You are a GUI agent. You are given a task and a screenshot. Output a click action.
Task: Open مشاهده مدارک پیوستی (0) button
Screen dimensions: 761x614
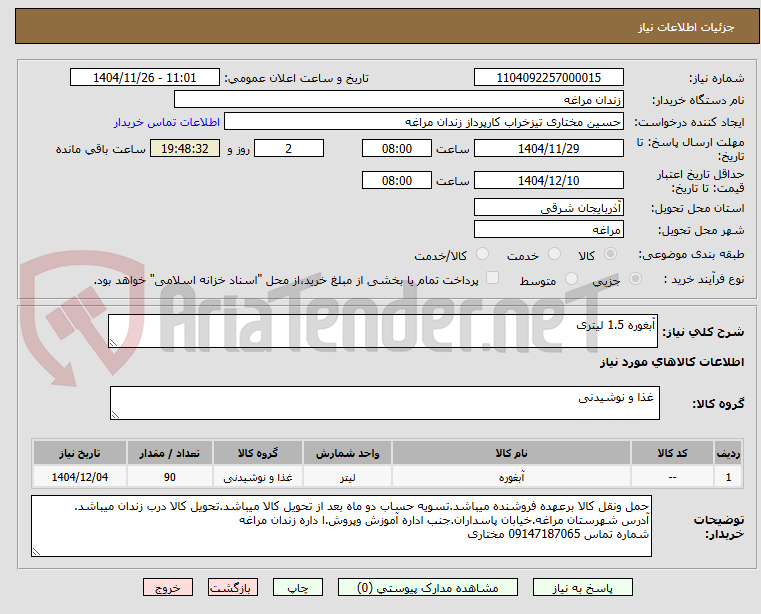click(x=428, y=587)
